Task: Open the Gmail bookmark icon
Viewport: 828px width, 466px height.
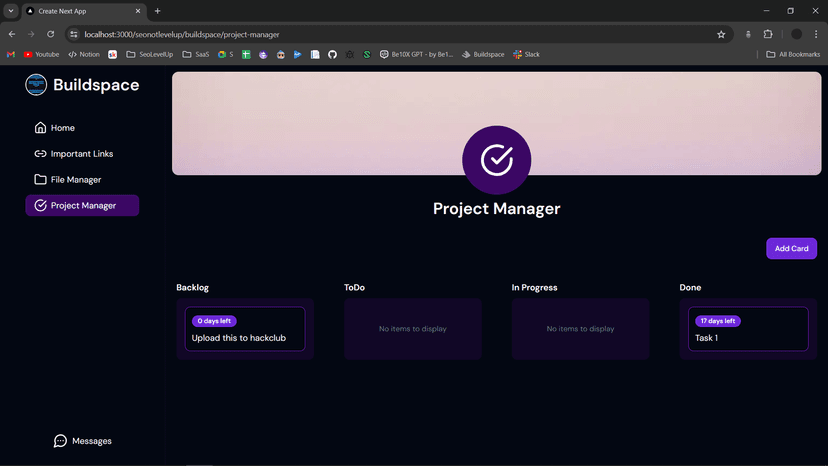Action: point(11,54)
